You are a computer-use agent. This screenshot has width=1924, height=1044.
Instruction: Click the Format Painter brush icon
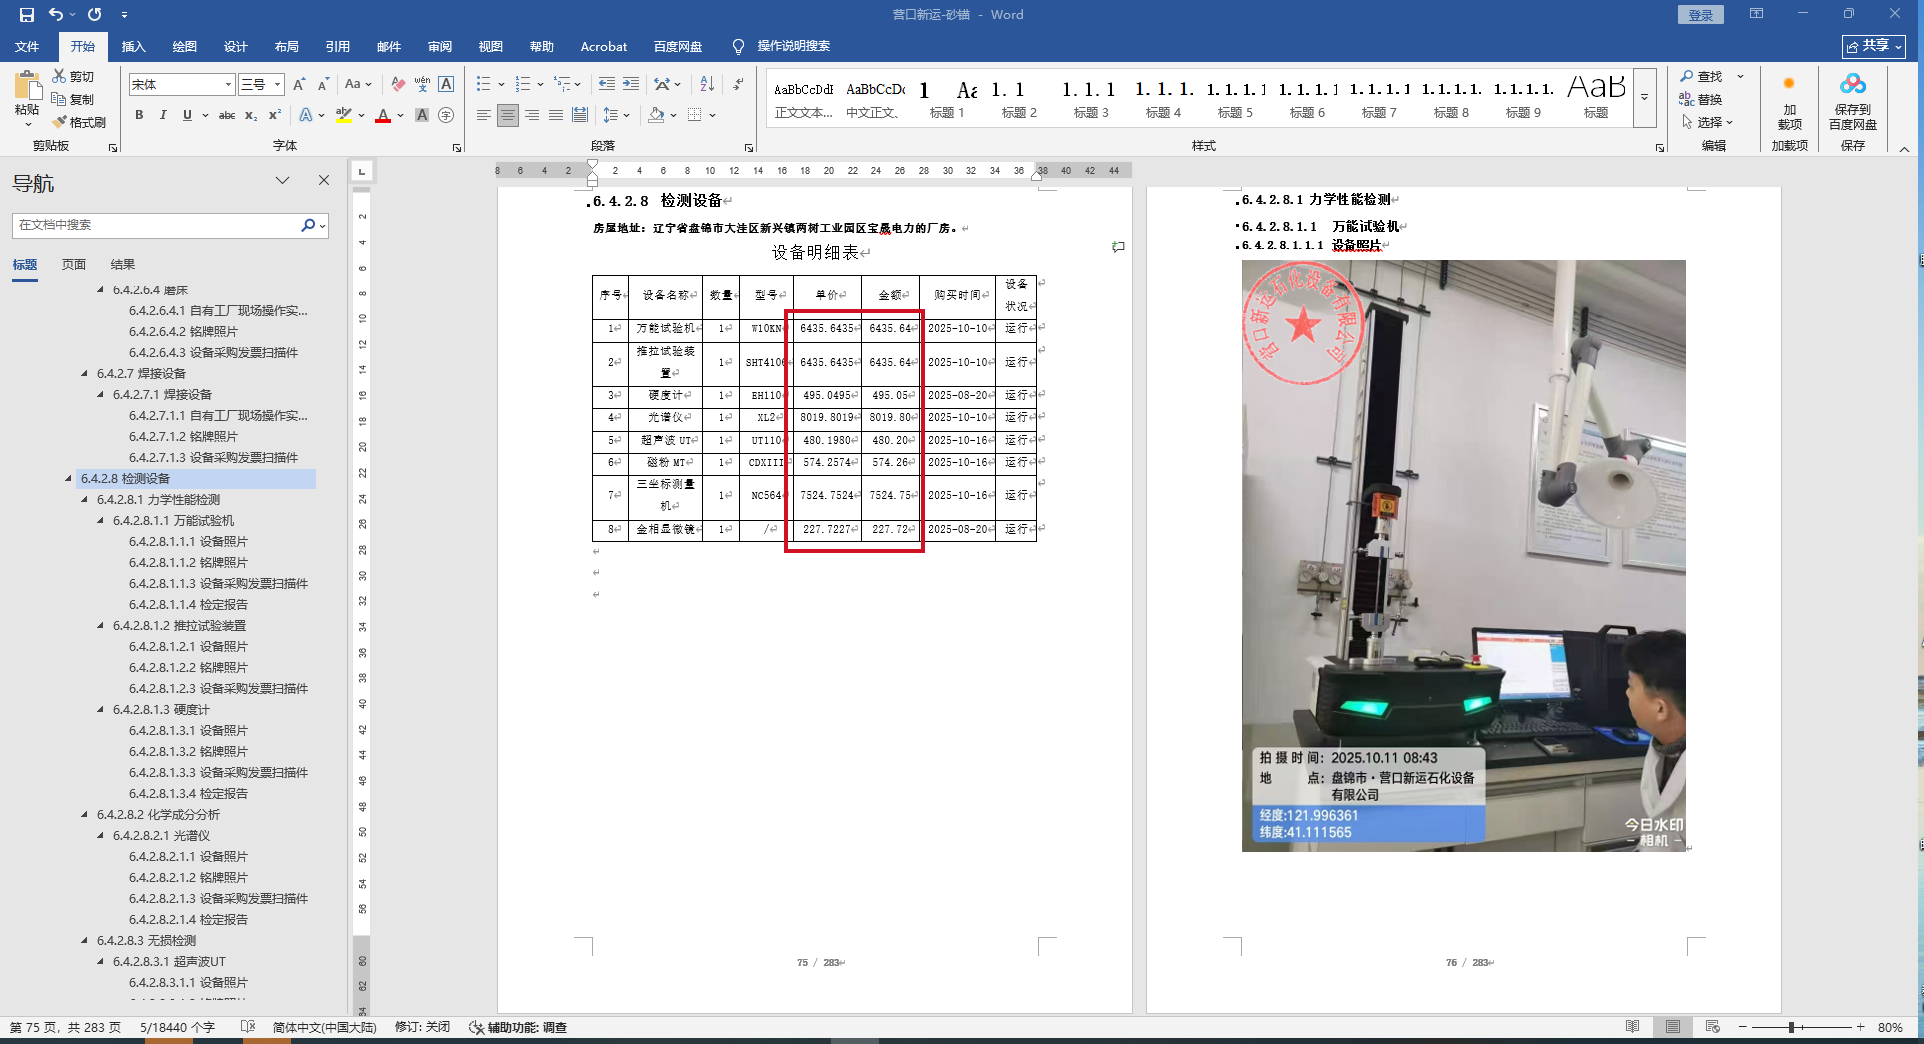click(x=60, y=122)
